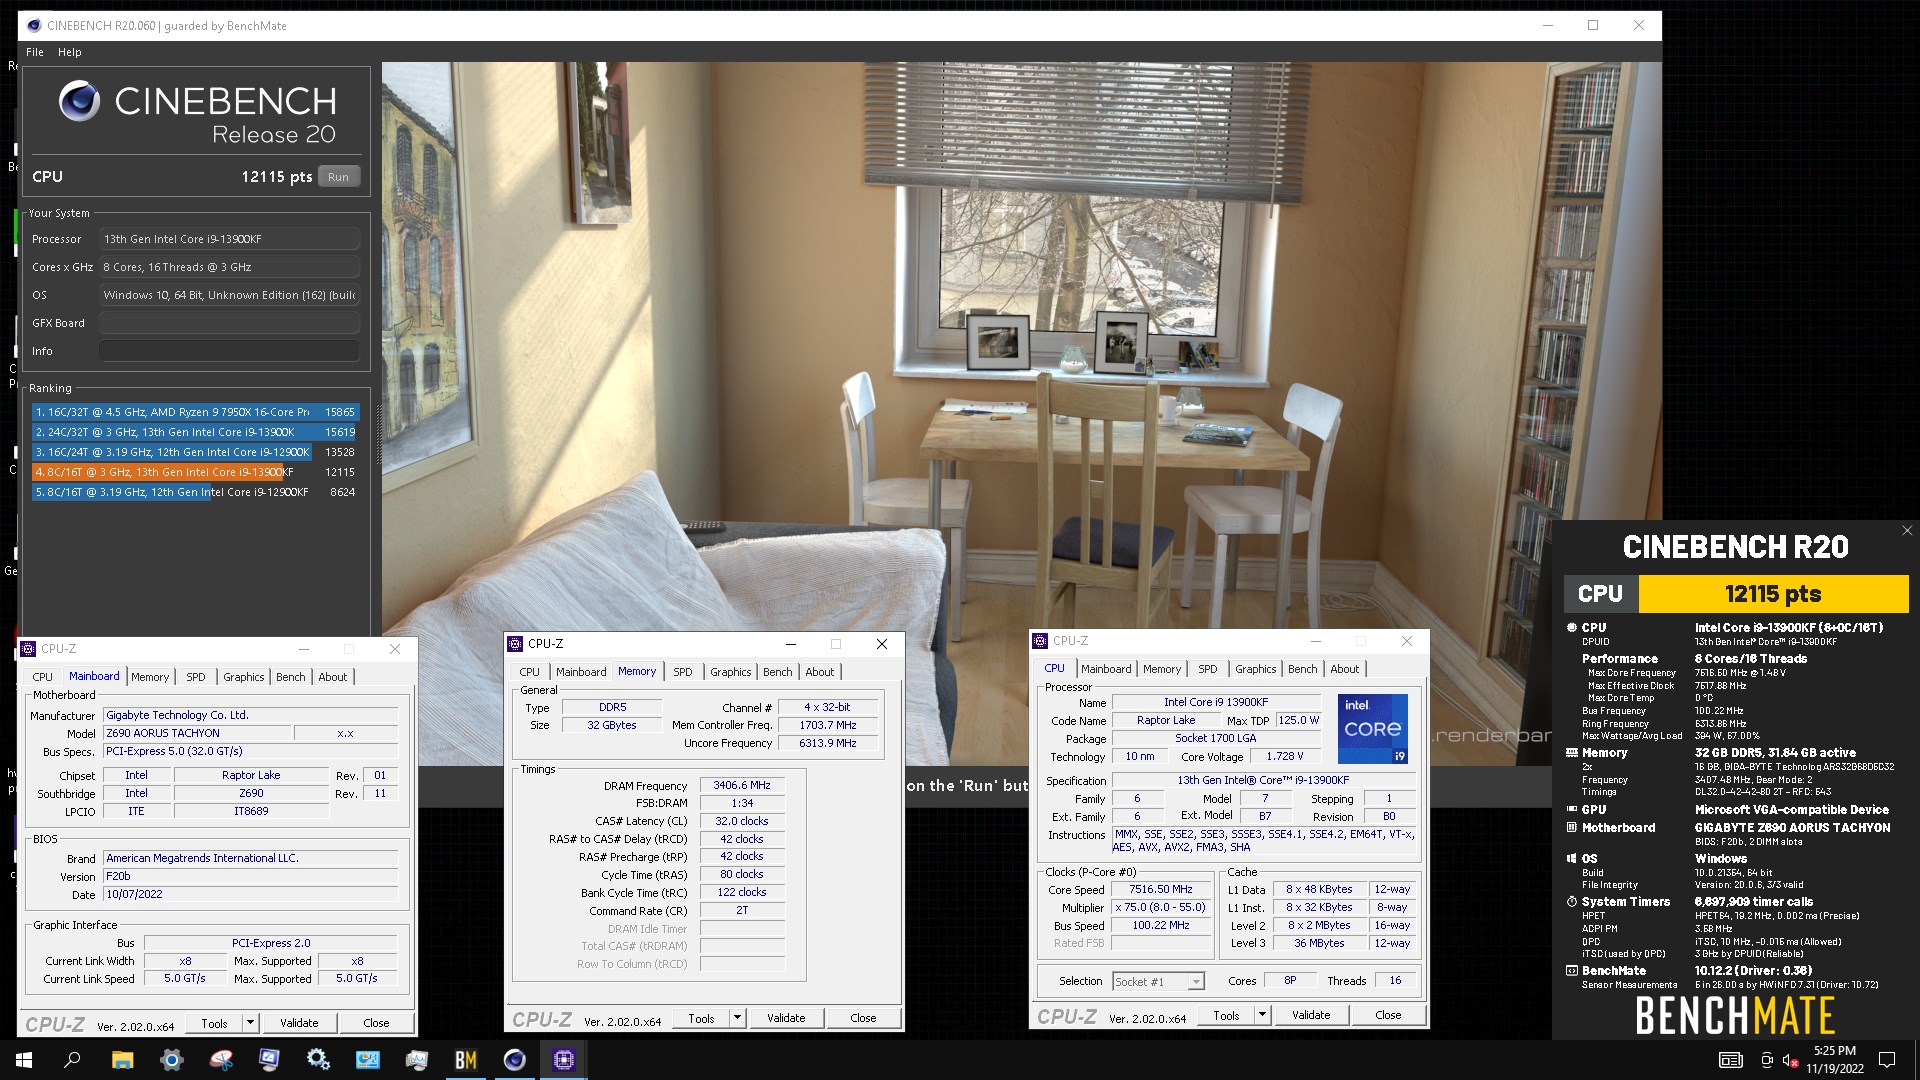Image resolution: width=1920 pixels, height=1080 pixels.
Task: Click the Memory section icon in BenchMate panel
Action: tap(1572, 753)
